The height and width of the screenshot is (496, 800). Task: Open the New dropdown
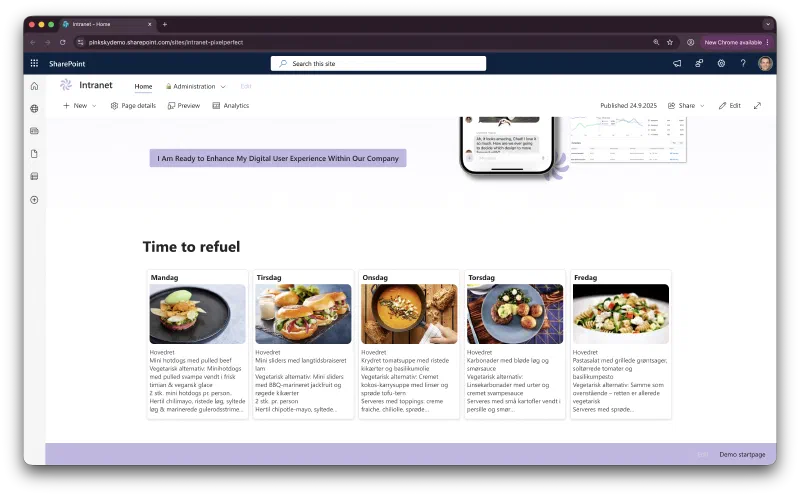[80, 106]
